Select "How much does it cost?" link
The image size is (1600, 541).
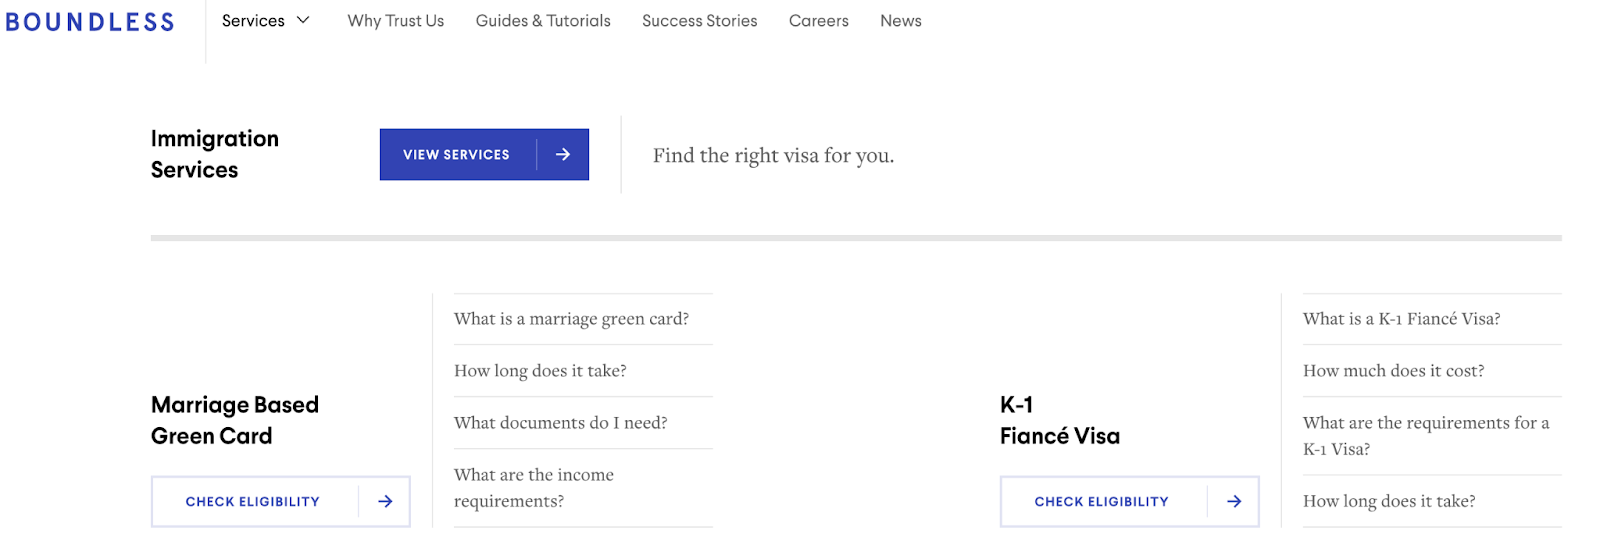click(x=1393, y=371)
